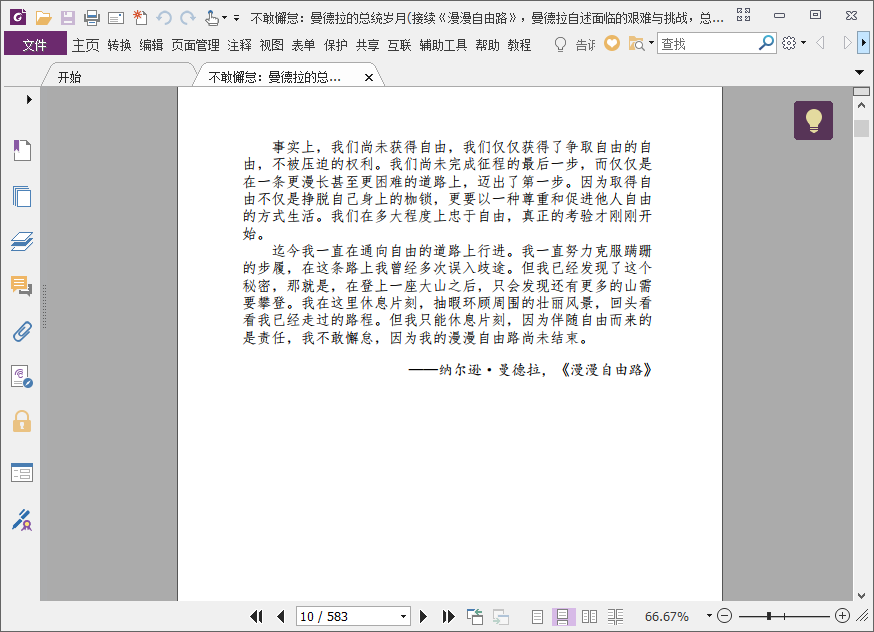Open the hand tool dropdown arrow
This screenshot has width=874, height=632.
tap(225, 18)
